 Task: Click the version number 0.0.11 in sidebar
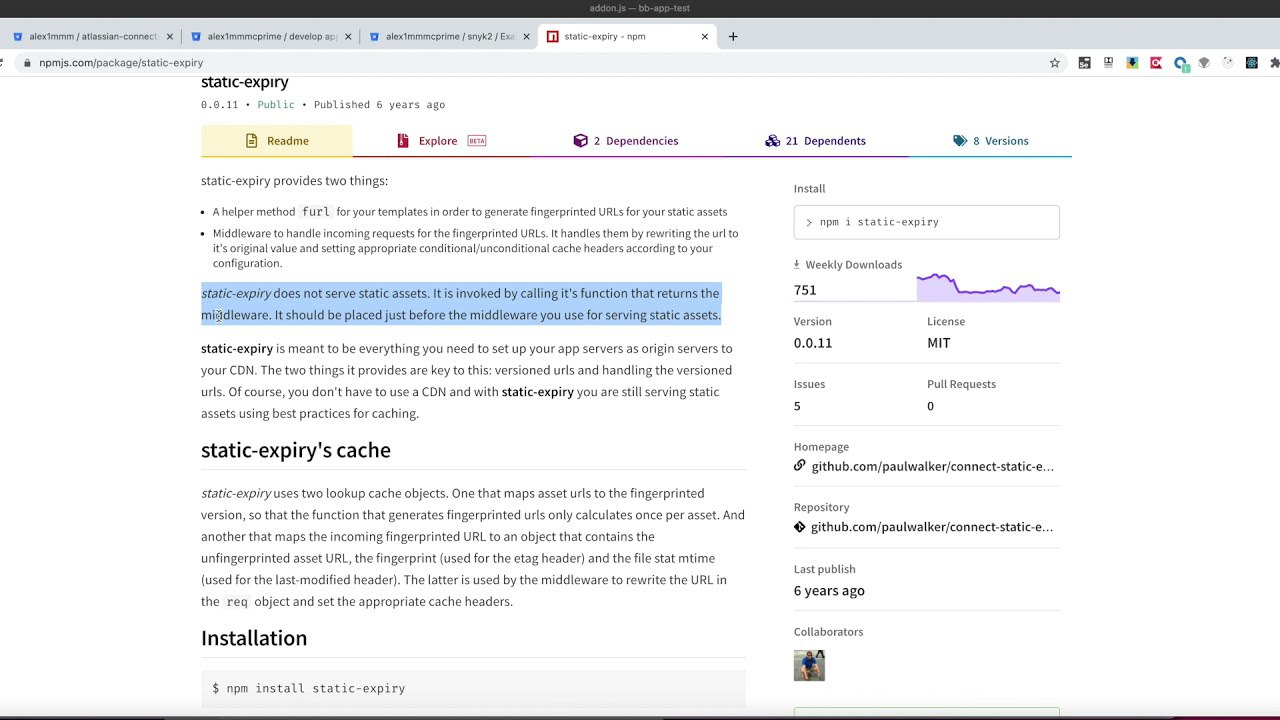pyautogui.click(x=813, y=343)
